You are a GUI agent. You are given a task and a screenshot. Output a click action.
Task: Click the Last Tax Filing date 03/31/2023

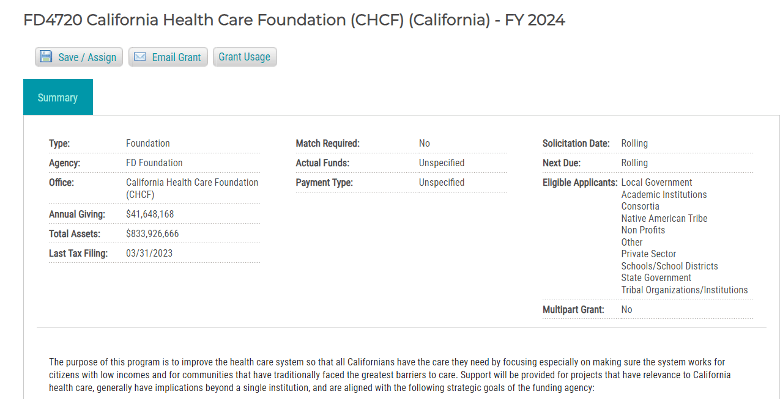tap(150, 253)
